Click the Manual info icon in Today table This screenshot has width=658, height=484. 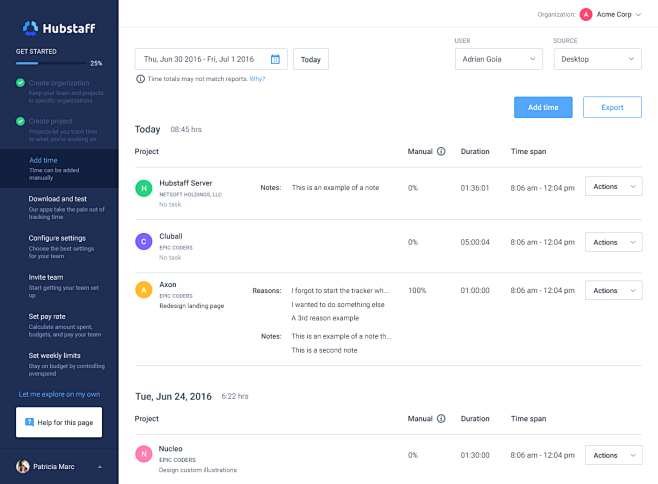click(441, 151)
